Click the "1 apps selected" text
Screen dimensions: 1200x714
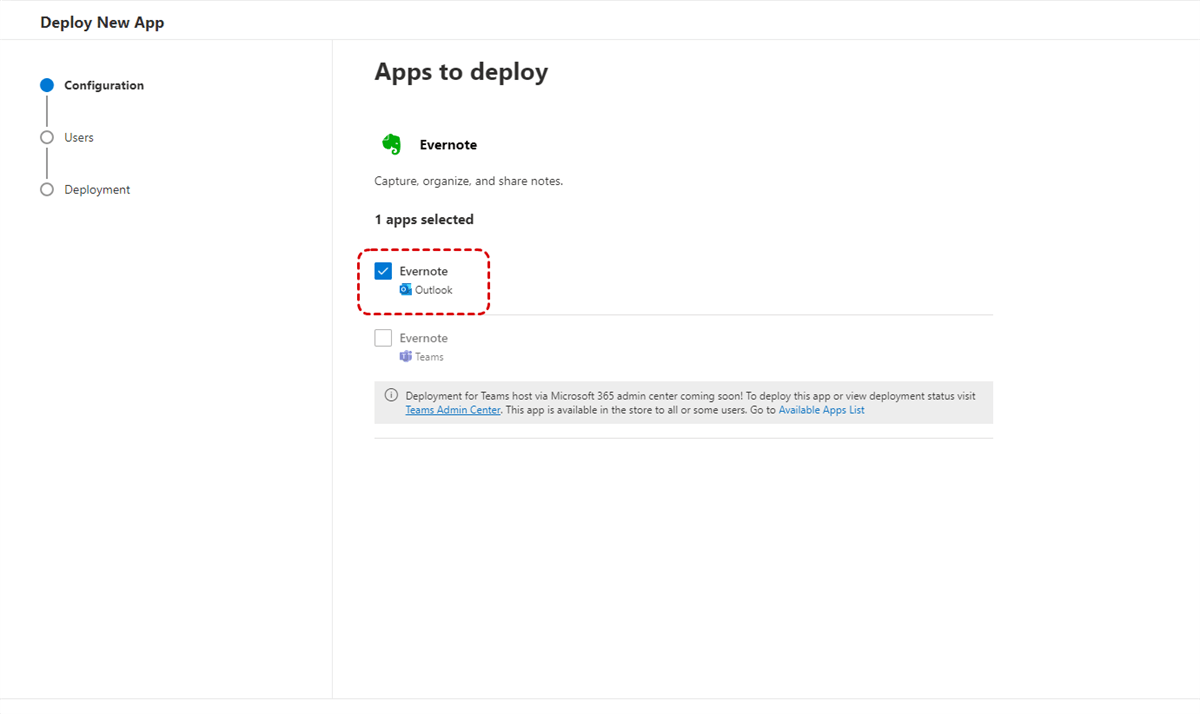click(424, 220)
